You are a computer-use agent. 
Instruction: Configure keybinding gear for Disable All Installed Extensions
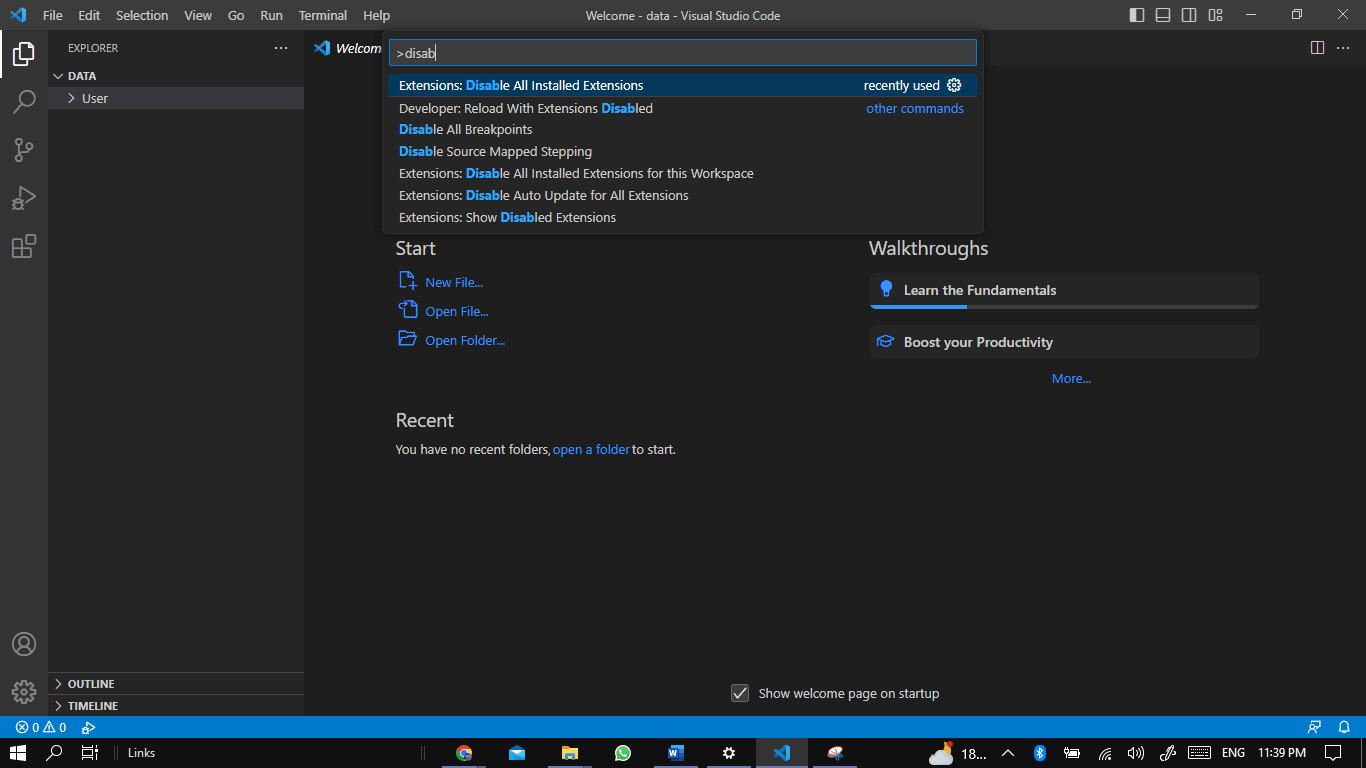pyautogui.click(x=954, y=85)
